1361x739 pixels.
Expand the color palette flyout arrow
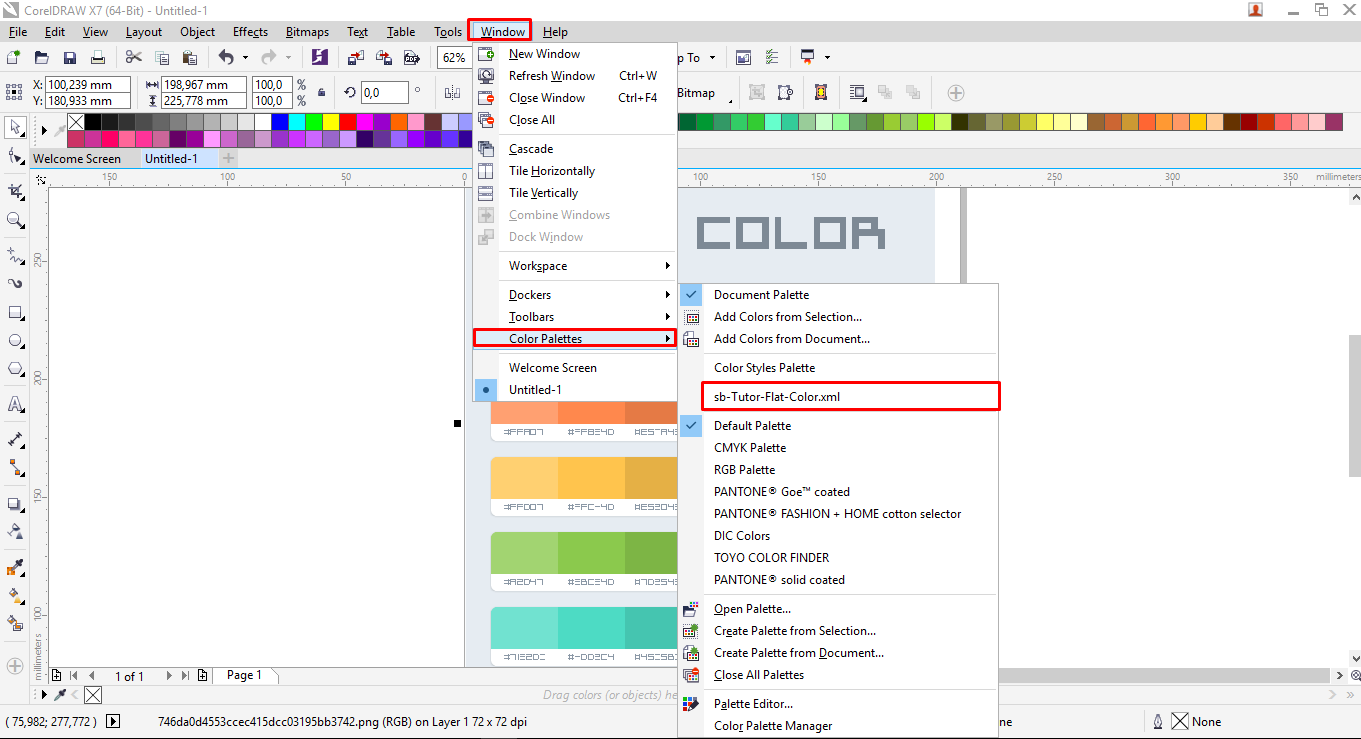[44, 130]
